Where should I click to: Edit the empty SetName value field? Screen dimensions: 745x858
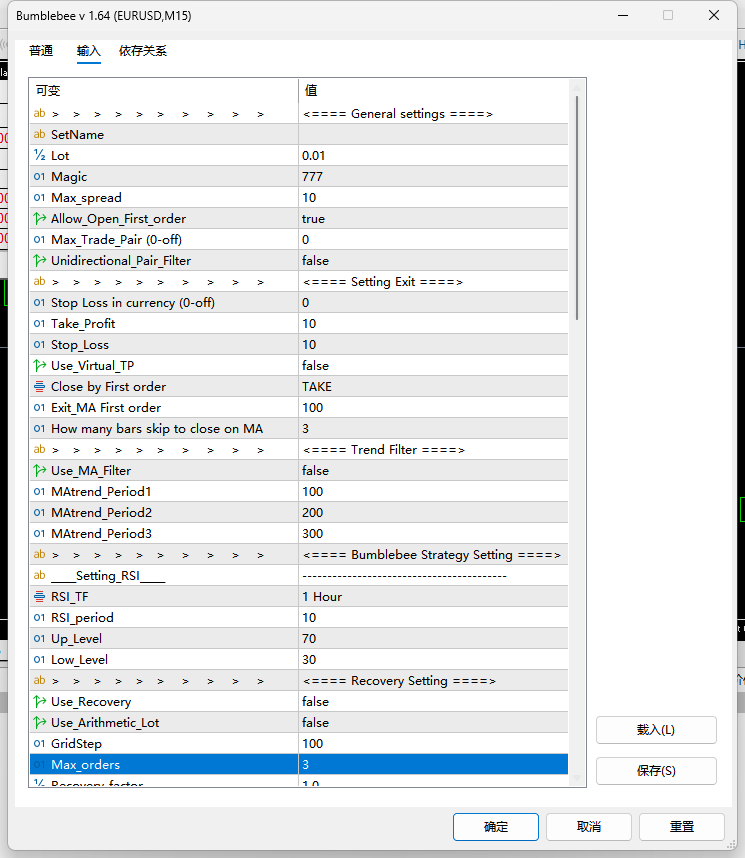click(434, 135)
